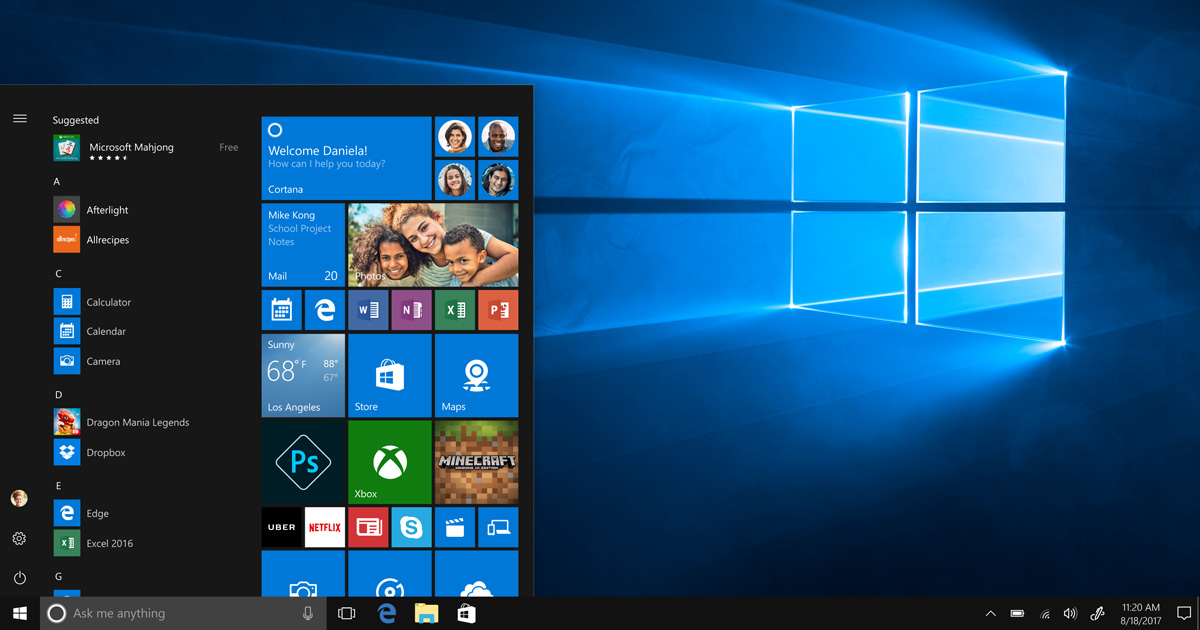
Task: Open the red News tile
Action: tap(368, 527)
